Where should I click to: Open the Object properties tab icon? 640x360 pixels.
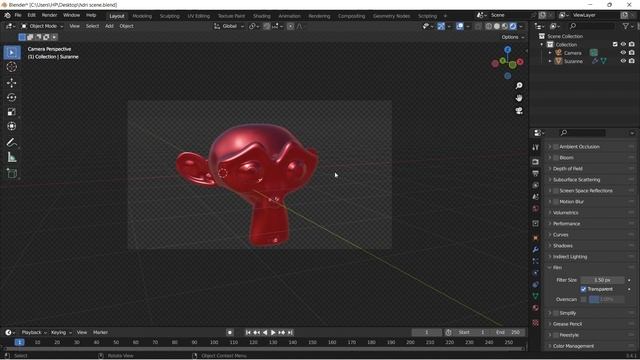[x=536, y=238]
